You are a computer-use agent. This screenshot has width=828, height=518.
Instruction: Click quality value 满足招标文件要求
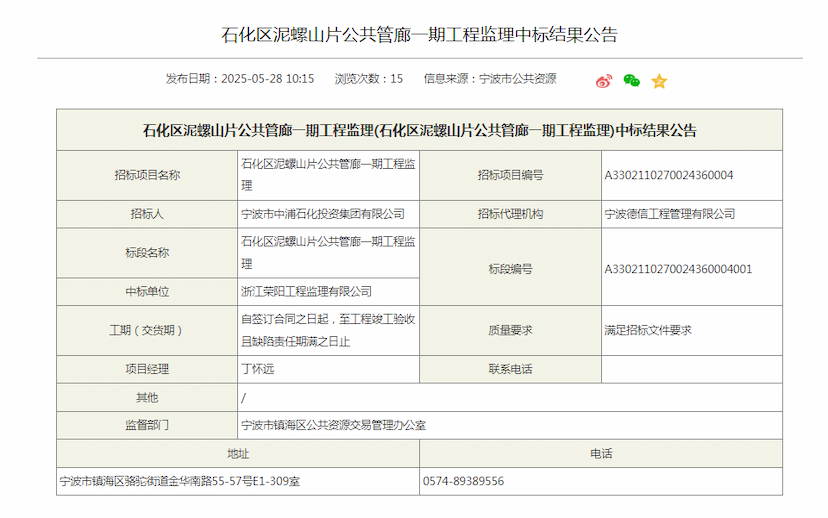tap(648, 331)
